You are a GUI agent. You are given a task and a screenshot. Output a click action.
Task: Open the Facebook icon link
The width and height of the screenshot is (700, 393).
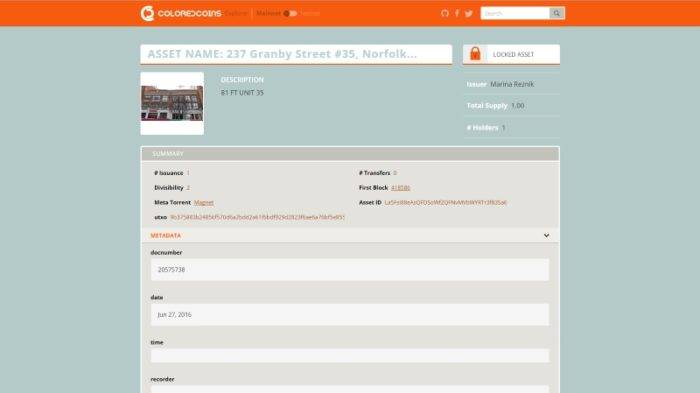point(457,13)
